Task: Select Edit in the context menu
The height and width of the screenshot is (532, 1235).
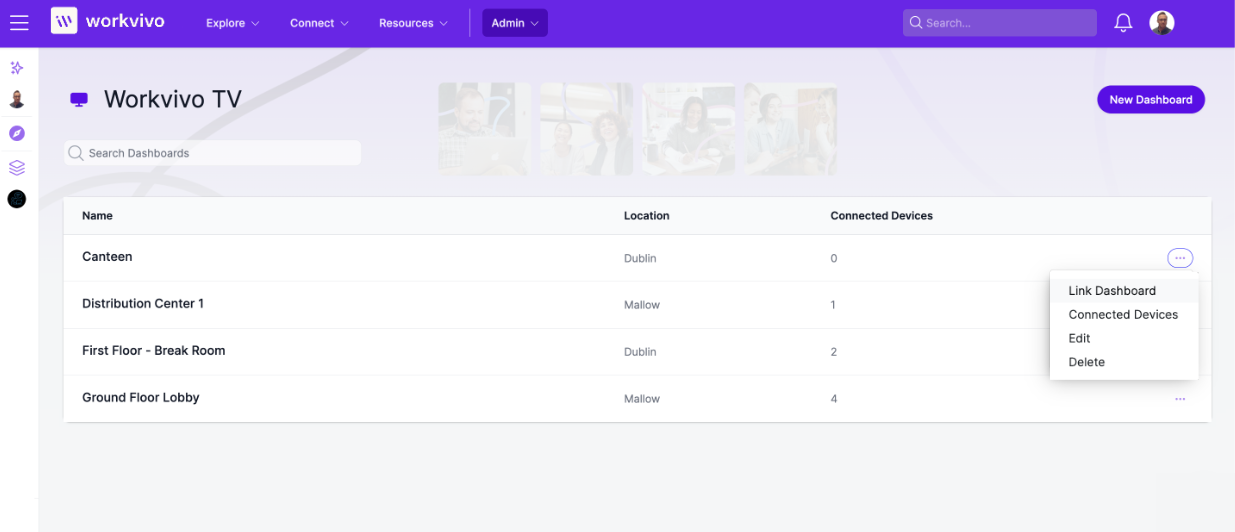Action: click(x=1124, y=339)
